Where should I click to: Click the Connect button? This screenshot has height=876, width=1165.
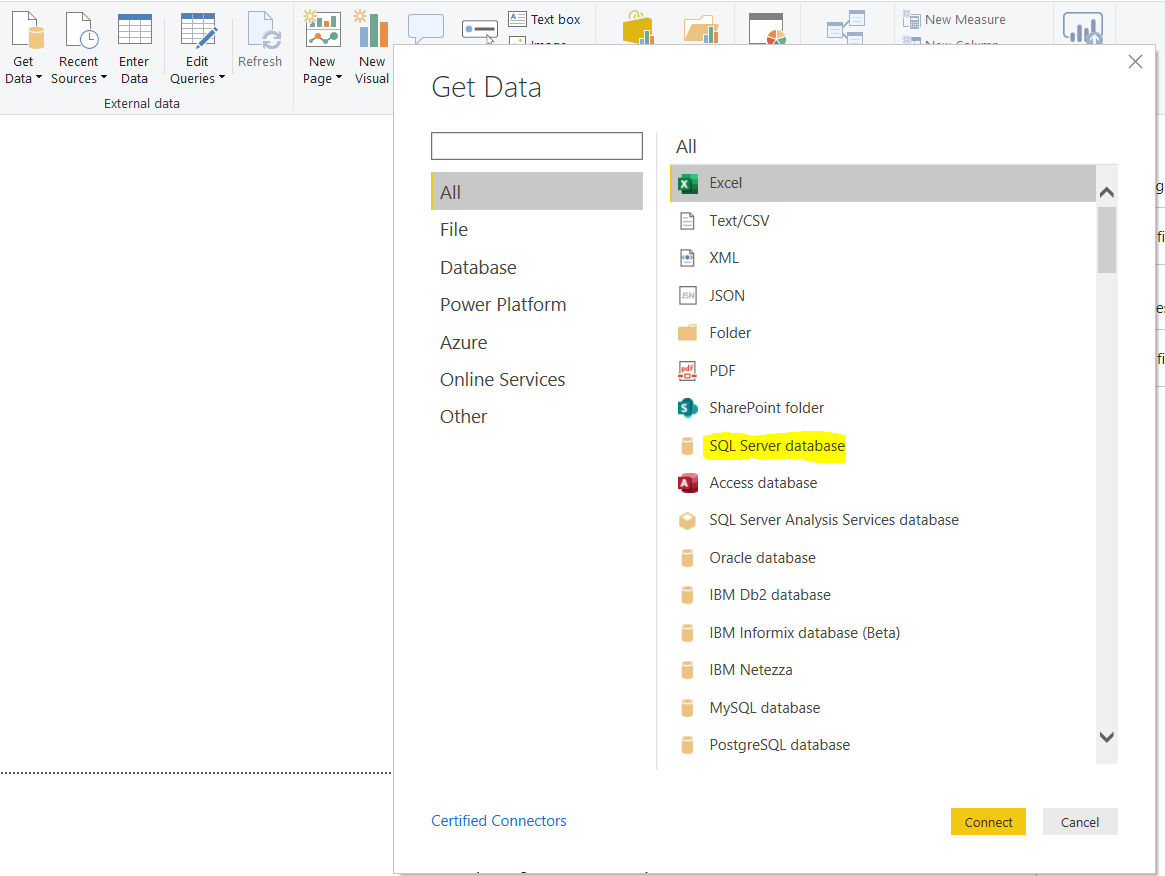pos(988,821)
